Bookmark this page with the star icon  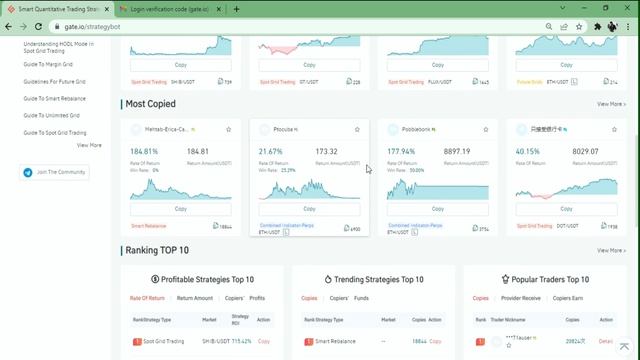point(579,27)
